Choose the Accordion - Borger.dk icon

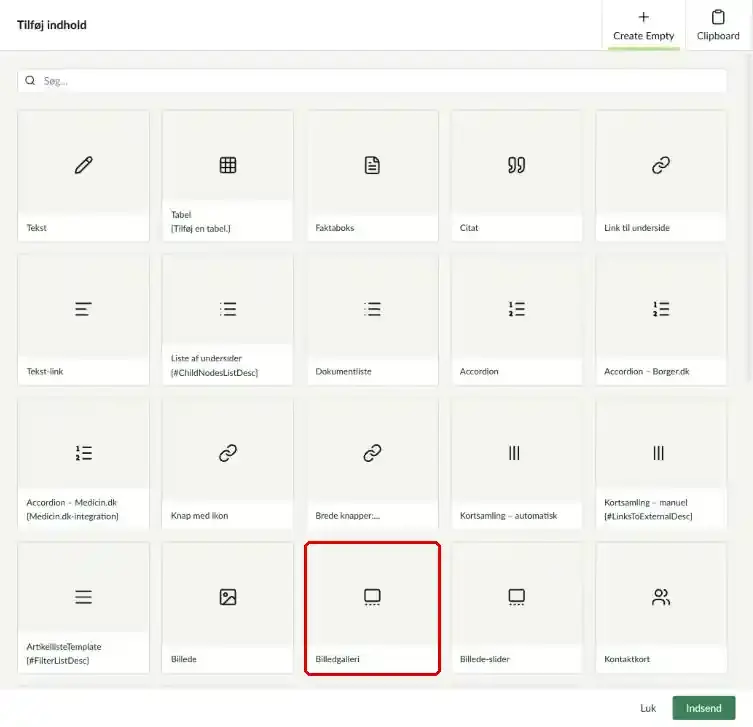tap(661, 309)
